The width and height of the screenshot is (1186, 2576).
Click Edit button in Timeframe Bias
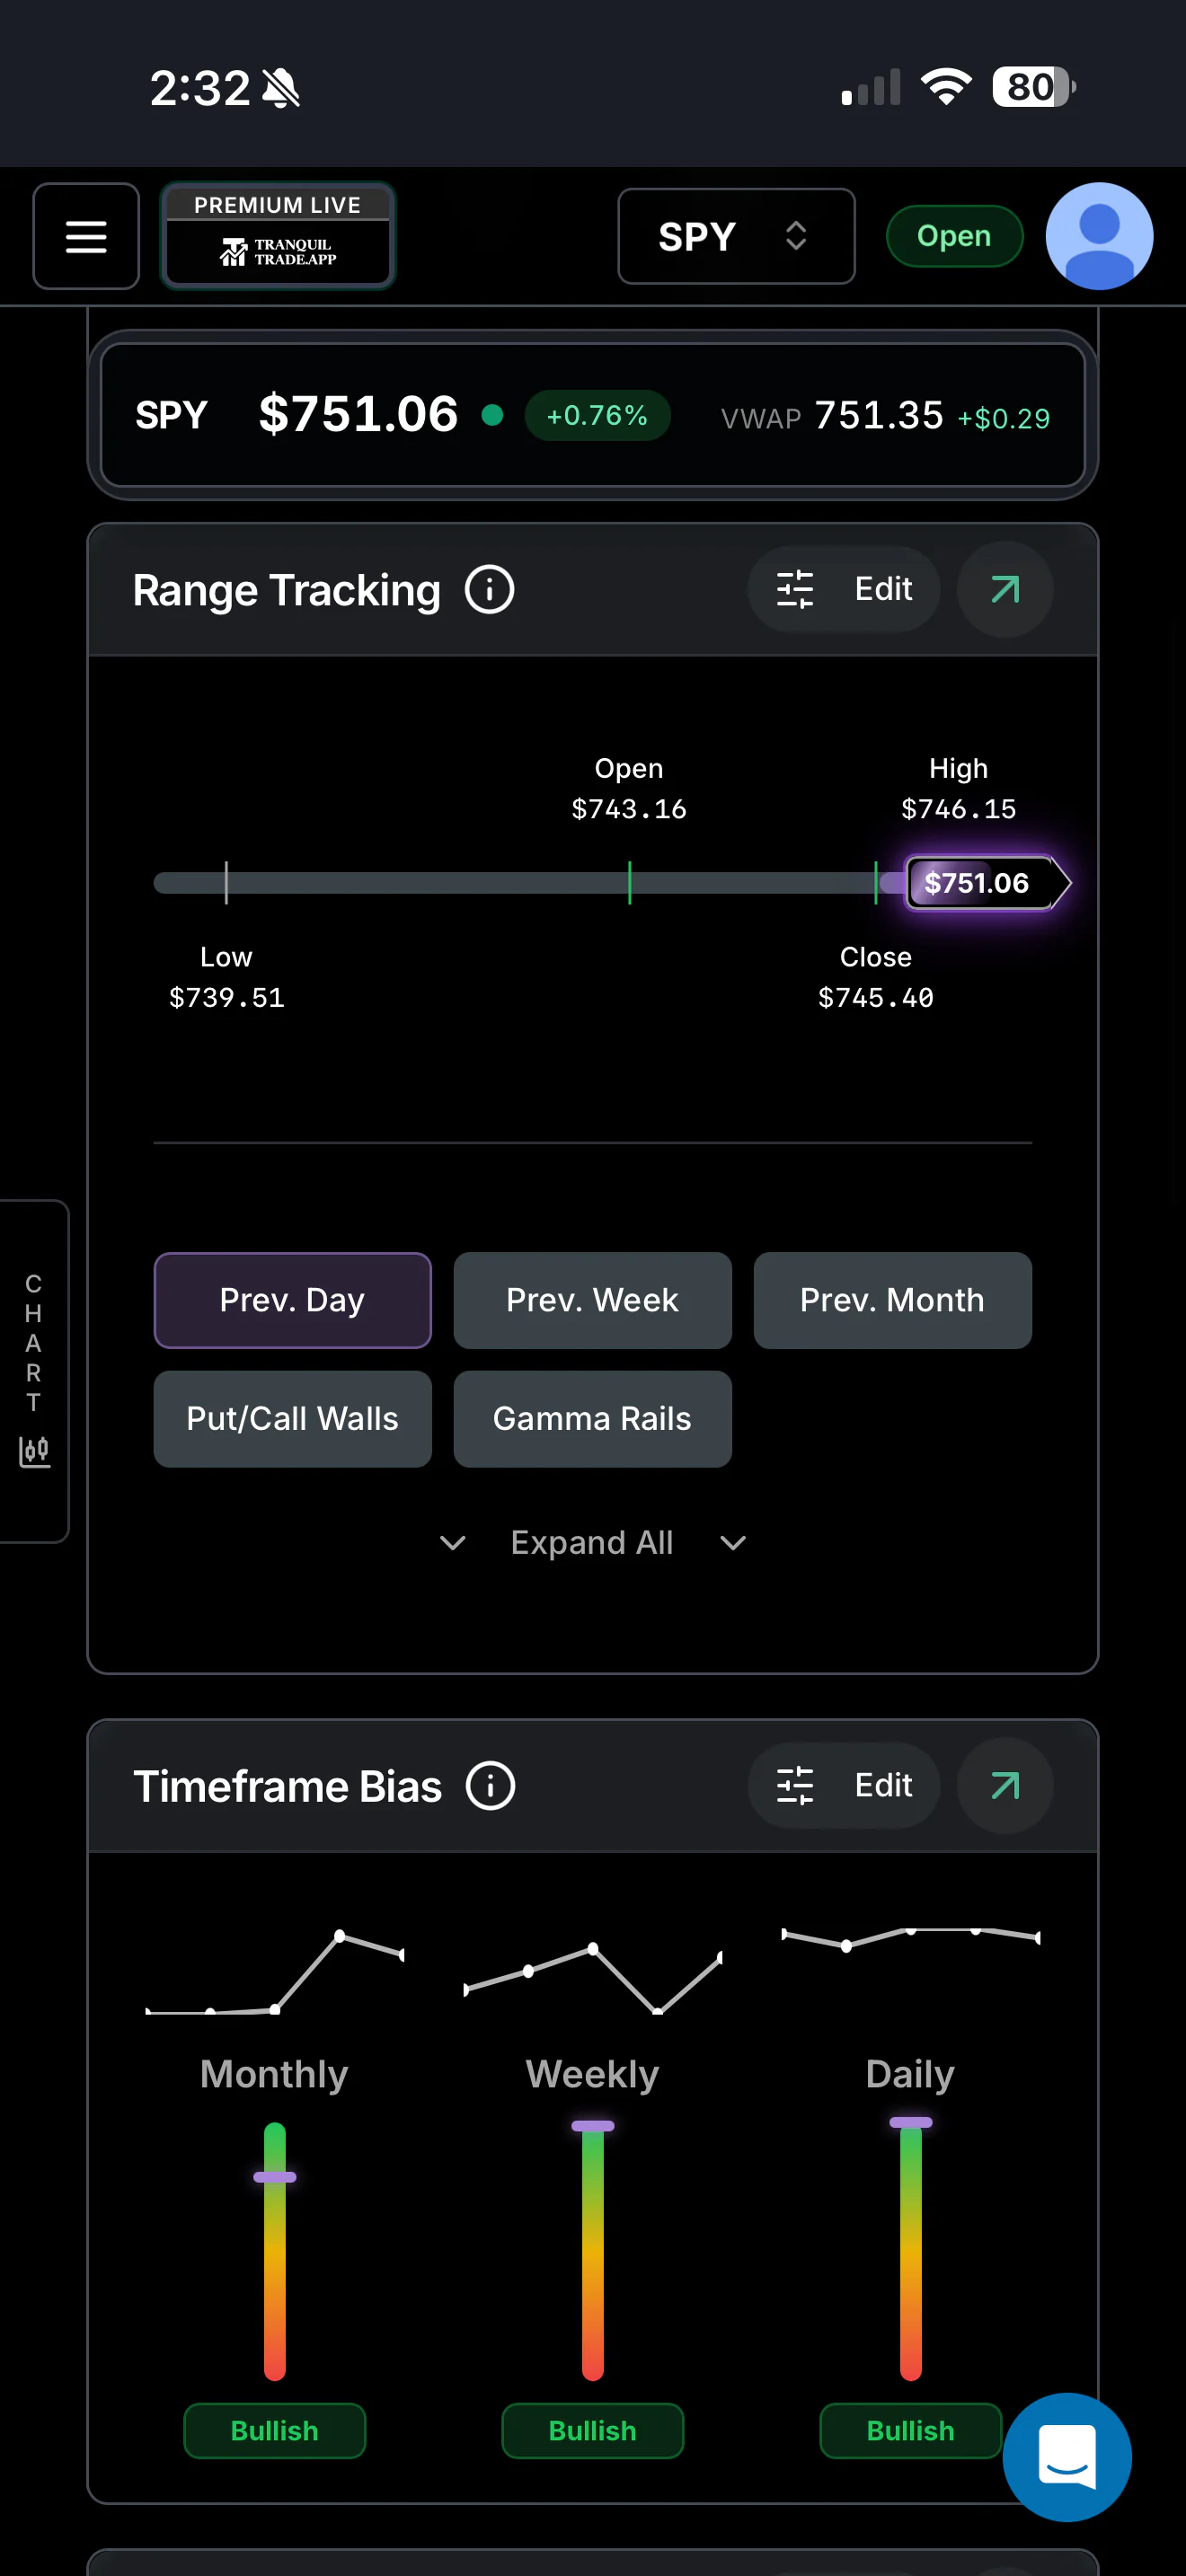pyautogui.click(x=844, y=1786)
